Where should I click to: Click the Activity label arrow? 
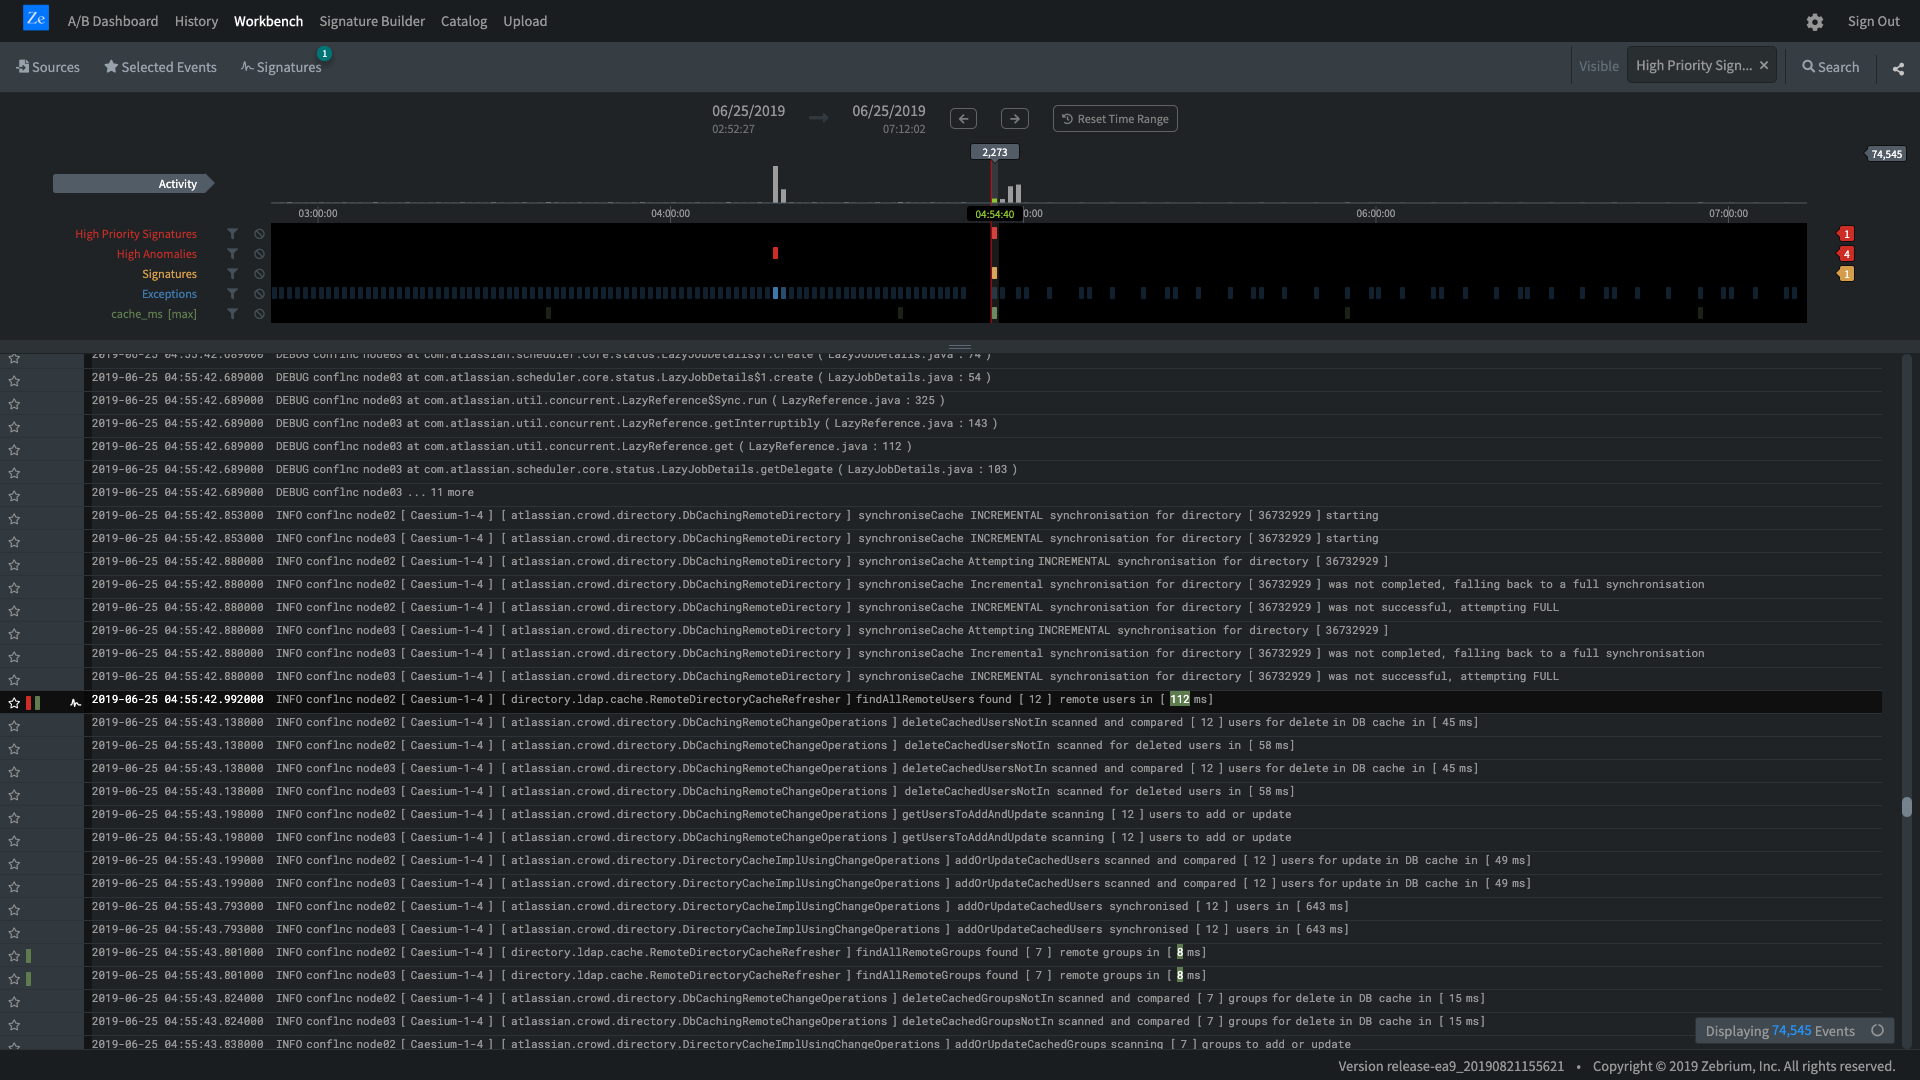pyautogui.click(x=134, y=184)
